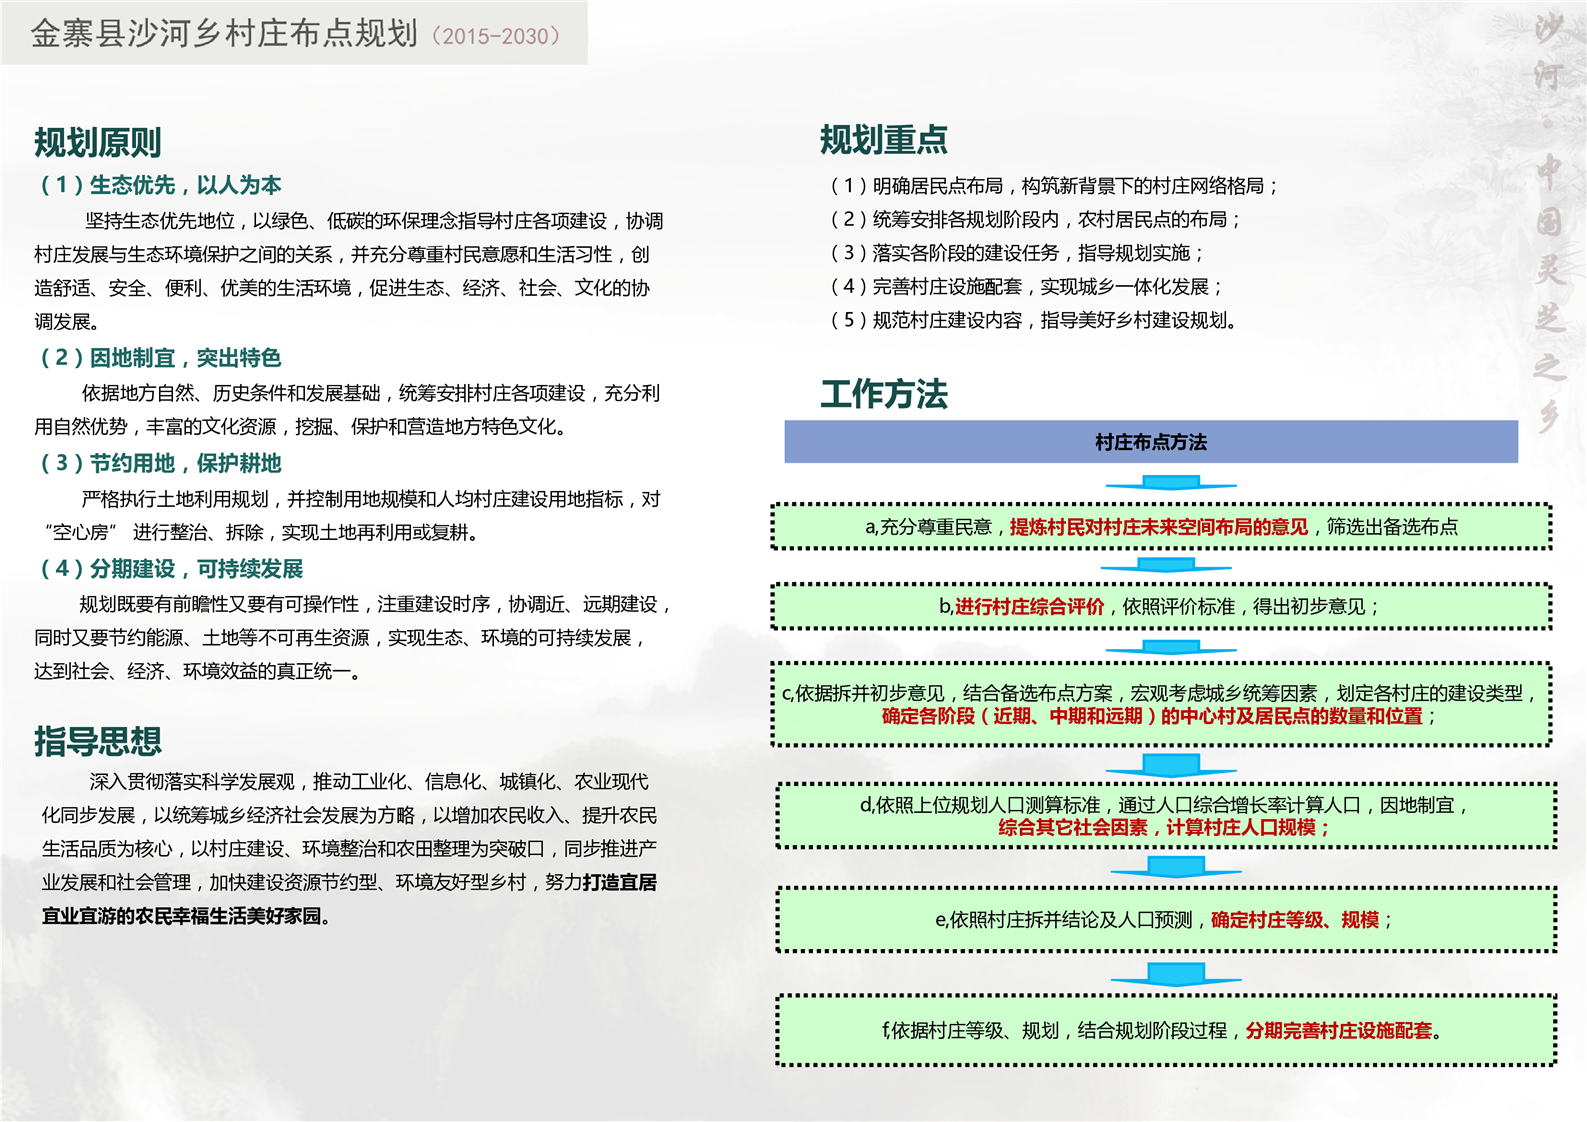Click red text 综合其它社会因素,计算村庄人口规模
The height and width of the screenshot is (1122, 1587).
pos(1164,828)
